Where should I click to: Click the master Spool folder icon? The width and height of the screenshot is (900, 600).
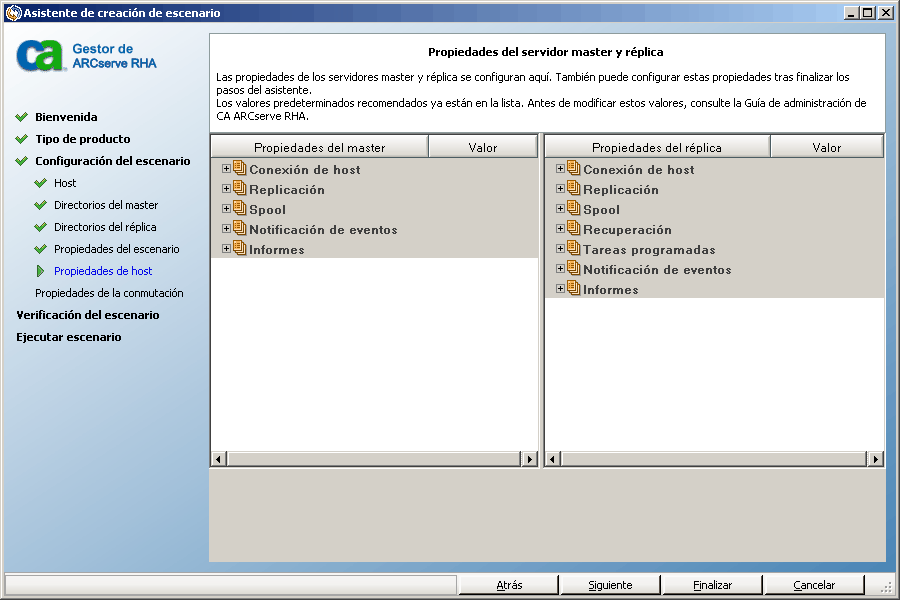[x=240, y=208]
